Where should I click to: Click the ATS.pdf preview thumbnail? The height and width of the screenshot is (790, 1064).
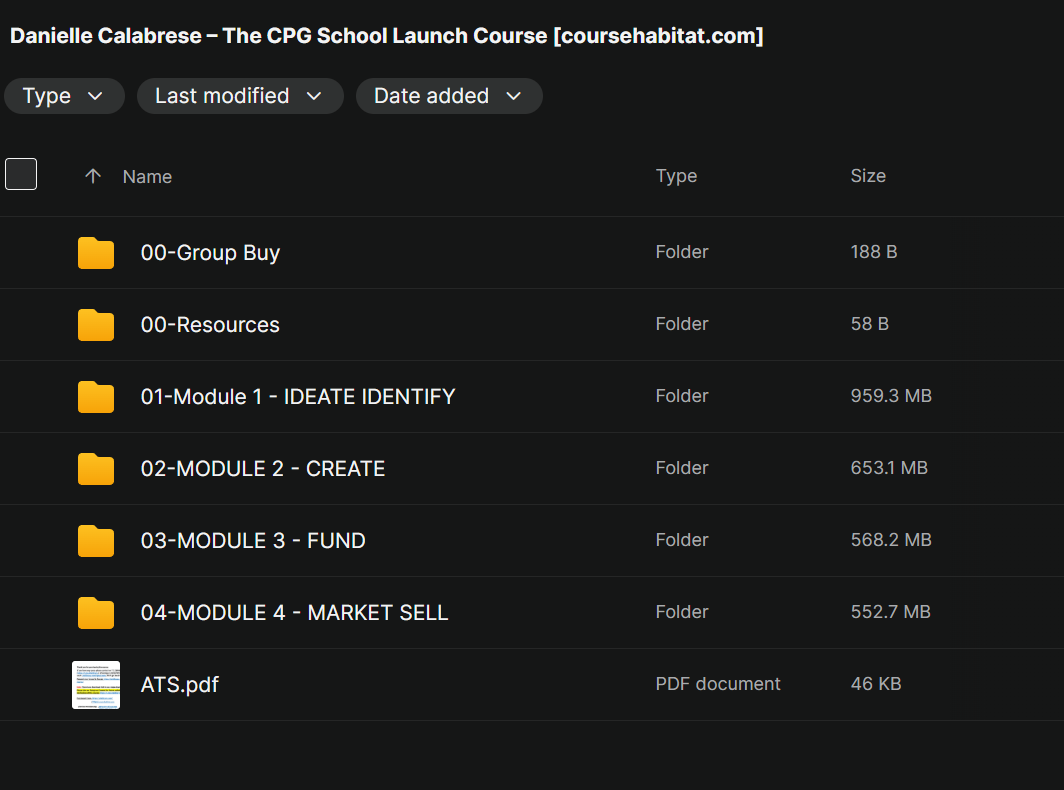96,685
